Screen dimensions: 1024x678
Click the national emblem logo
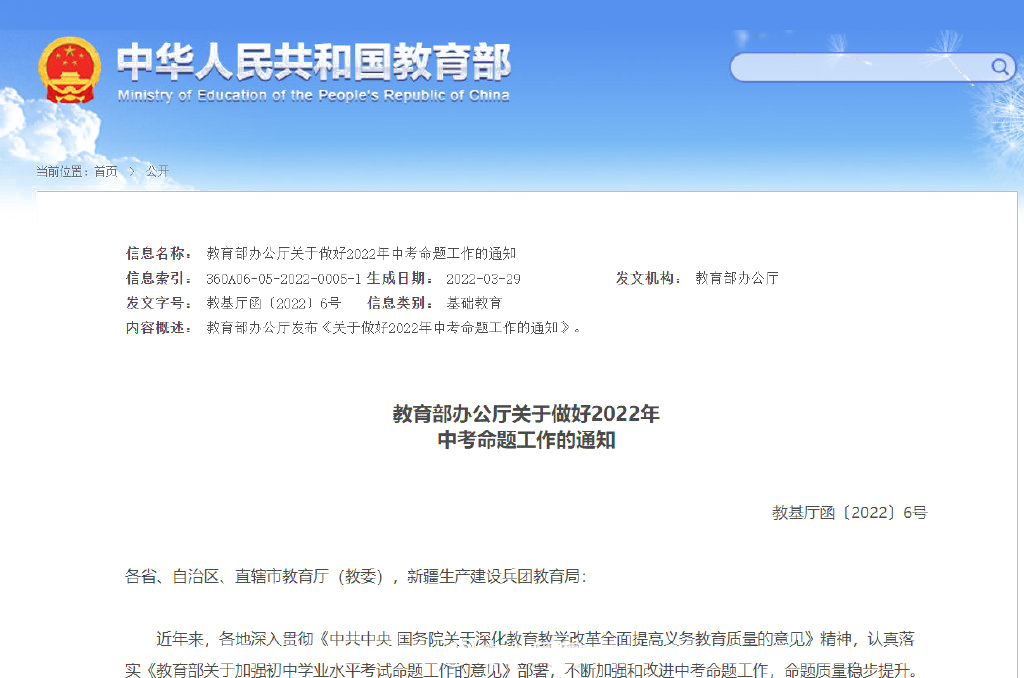(69, 69)
